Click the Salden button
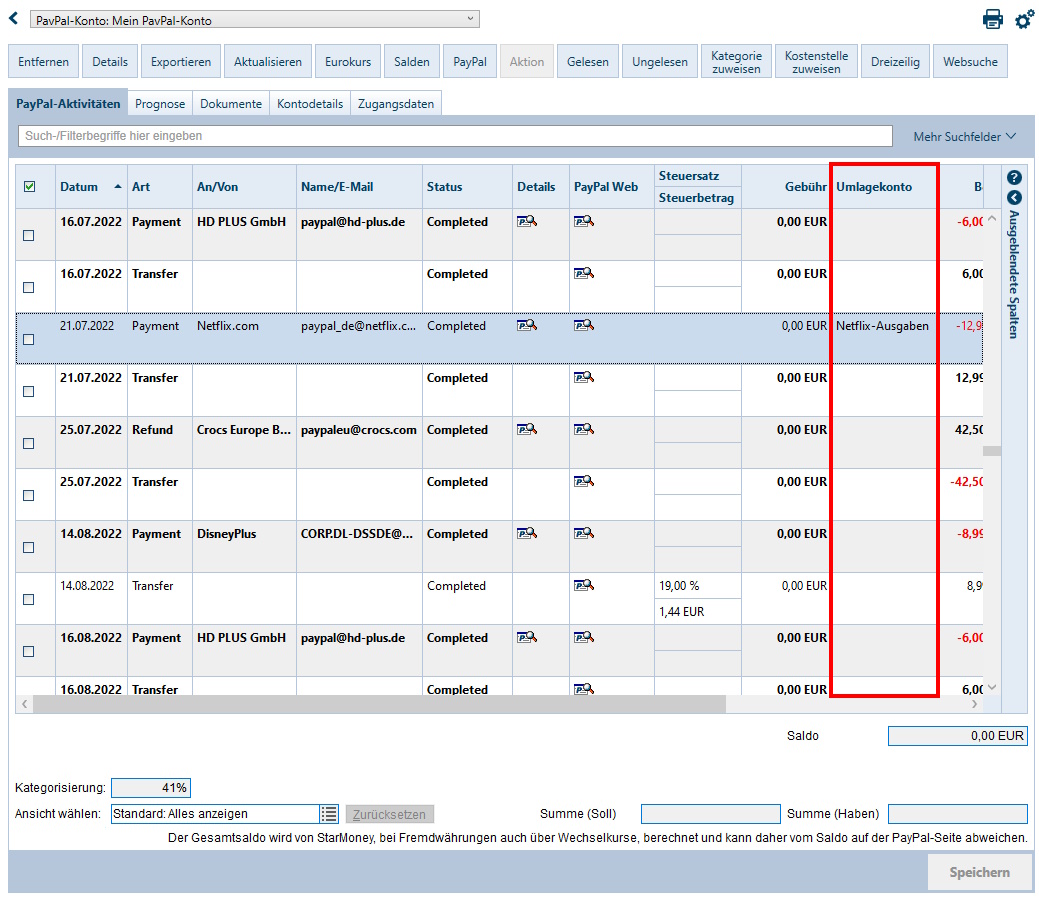Screen dimensions: 1039x897 point(411,62)
